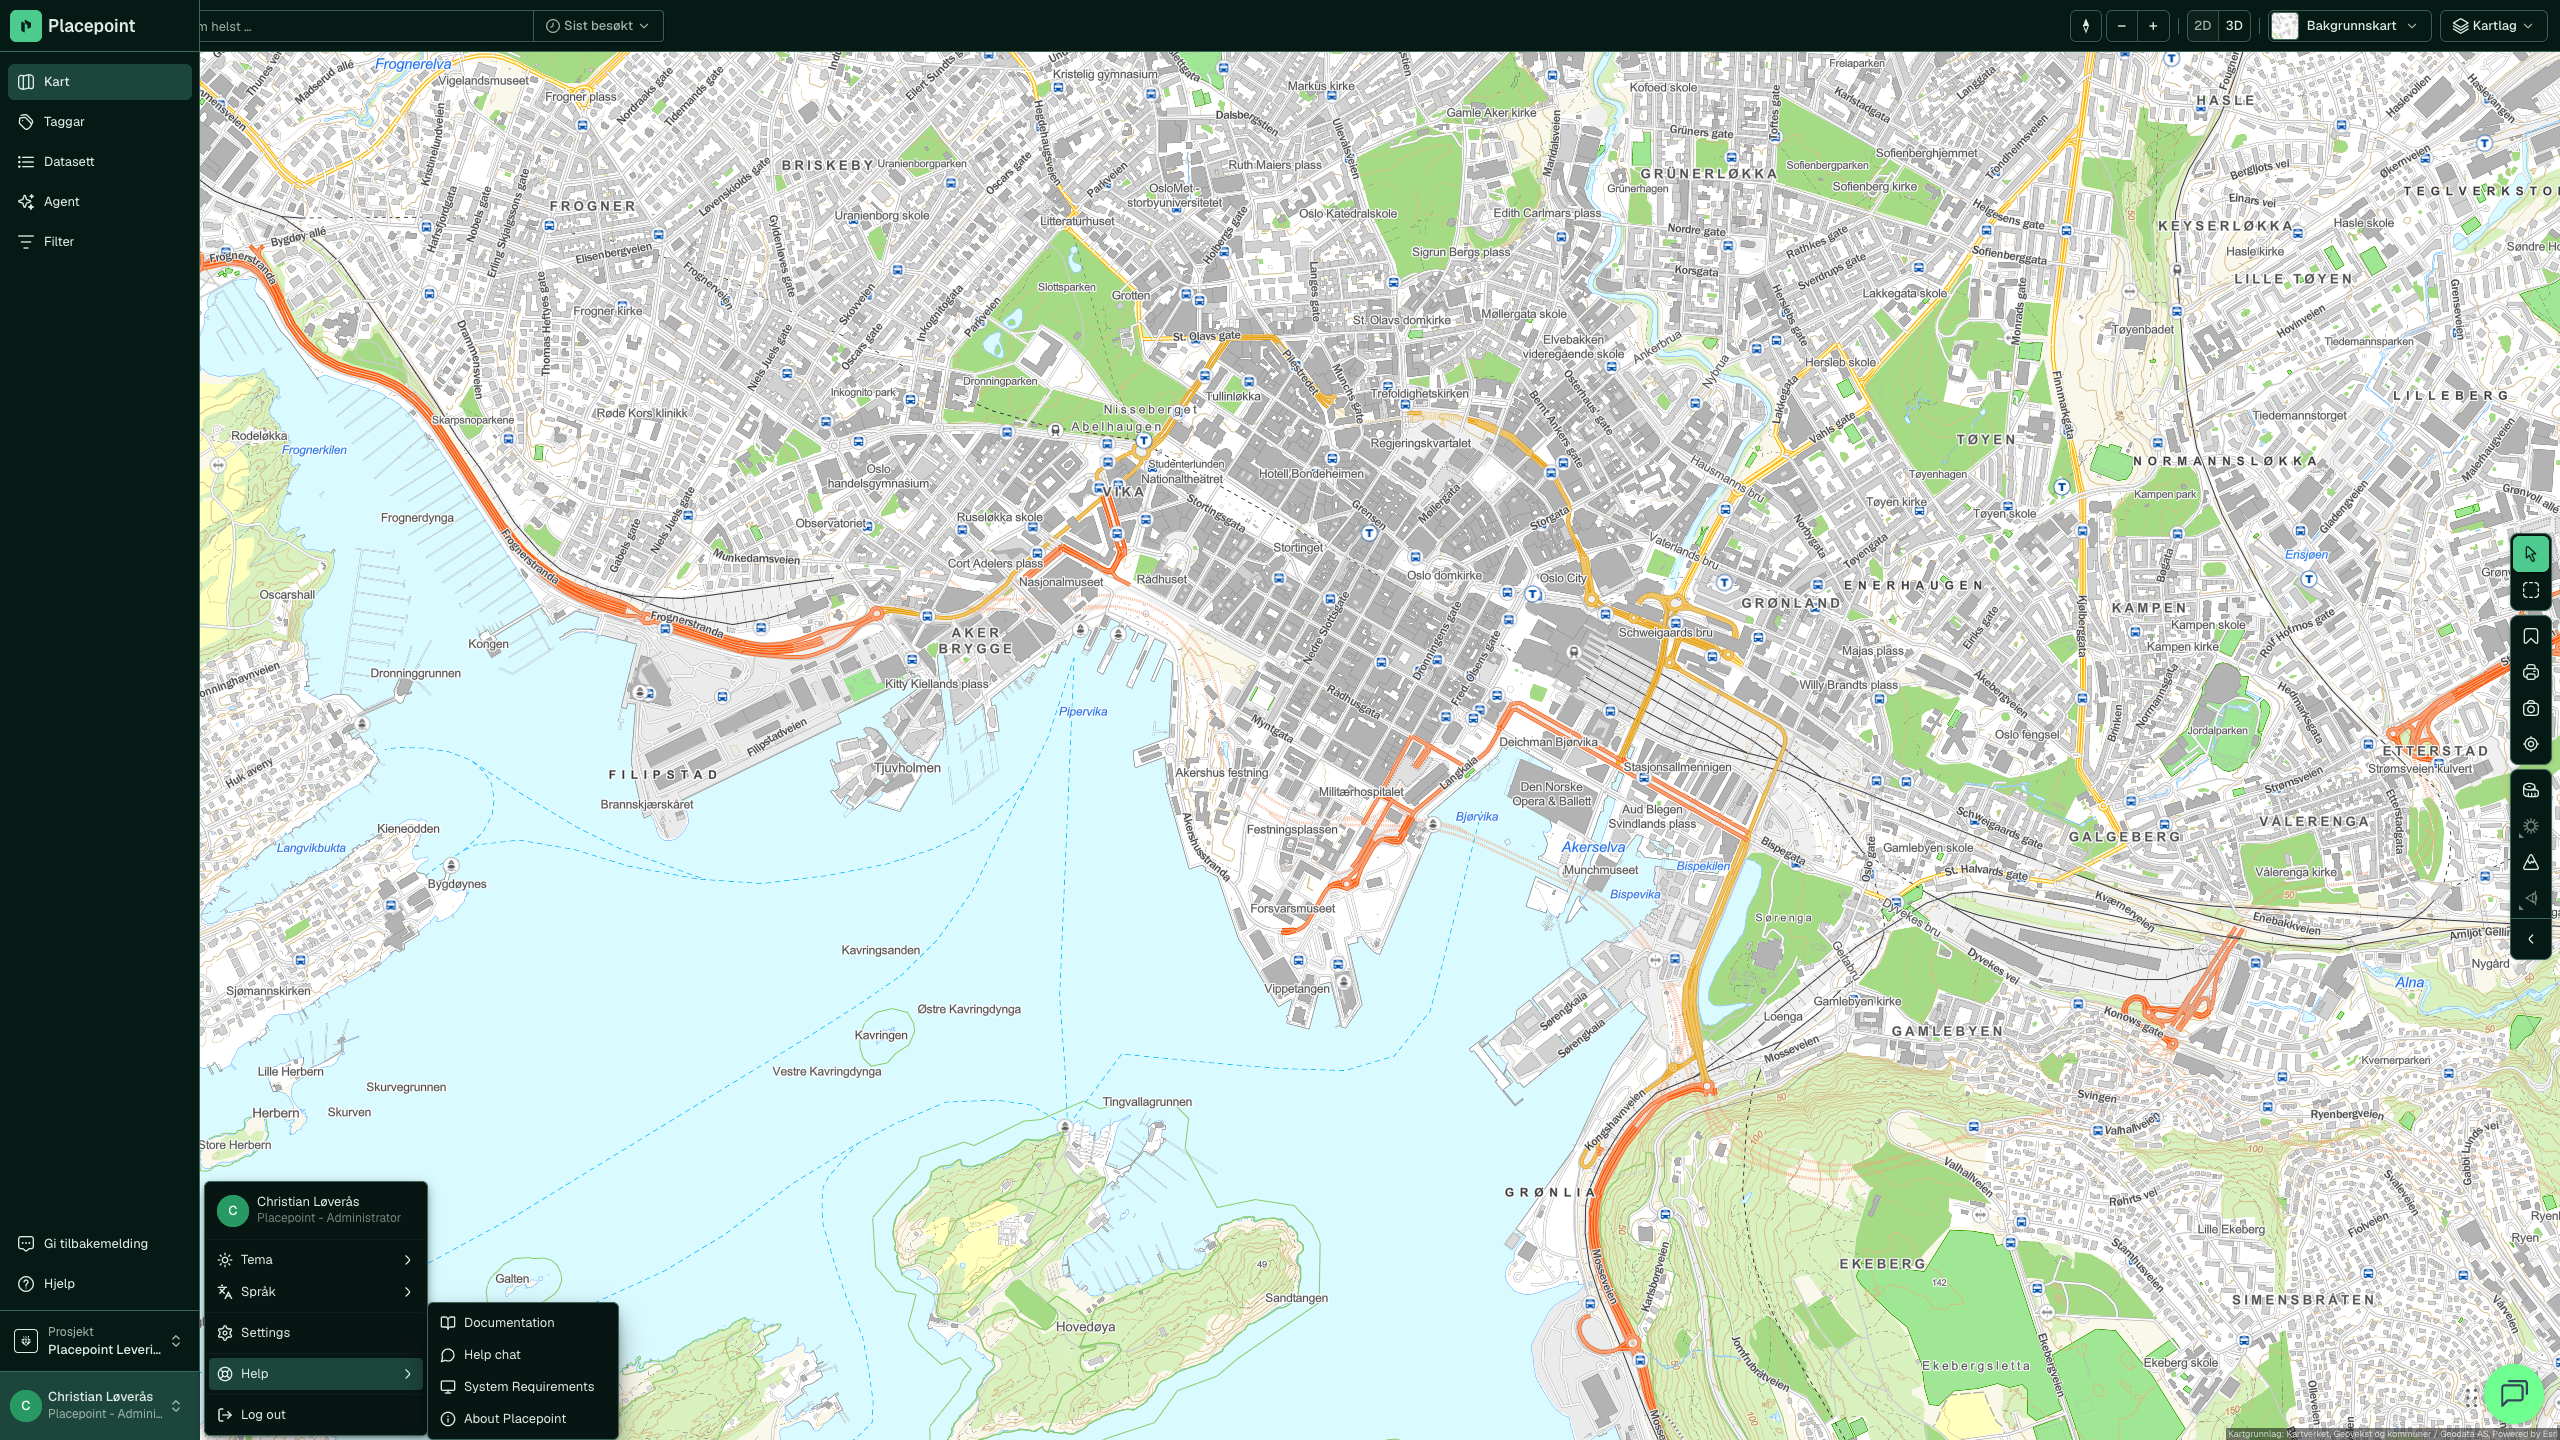Screen dimensions: 2560x1440
Task: Select the measuring tape tool
Action: (2531, 791)
